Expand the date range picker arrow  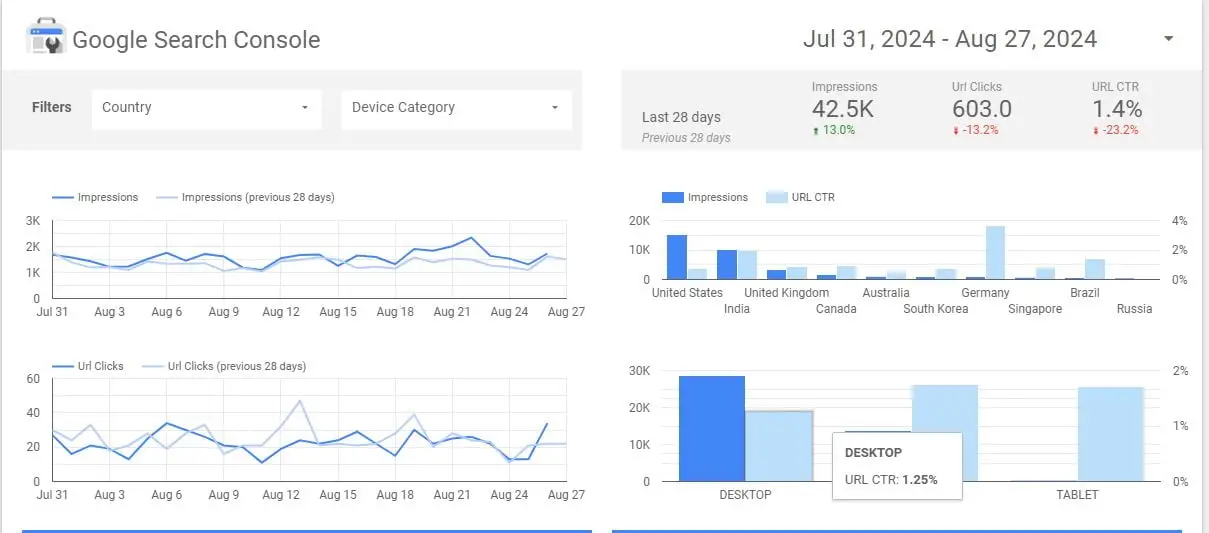(1168, 39)
